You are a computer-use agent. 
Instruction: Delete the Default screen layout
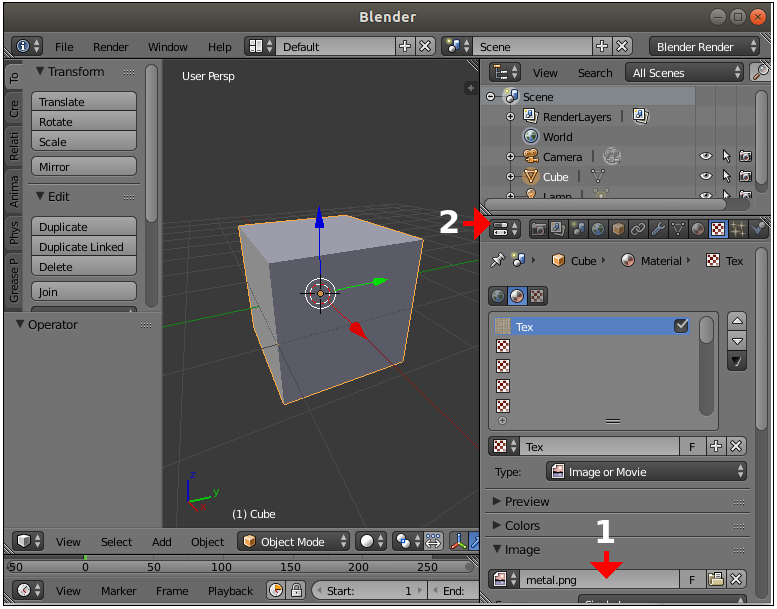pyautogui.click(x=425, y=47)
